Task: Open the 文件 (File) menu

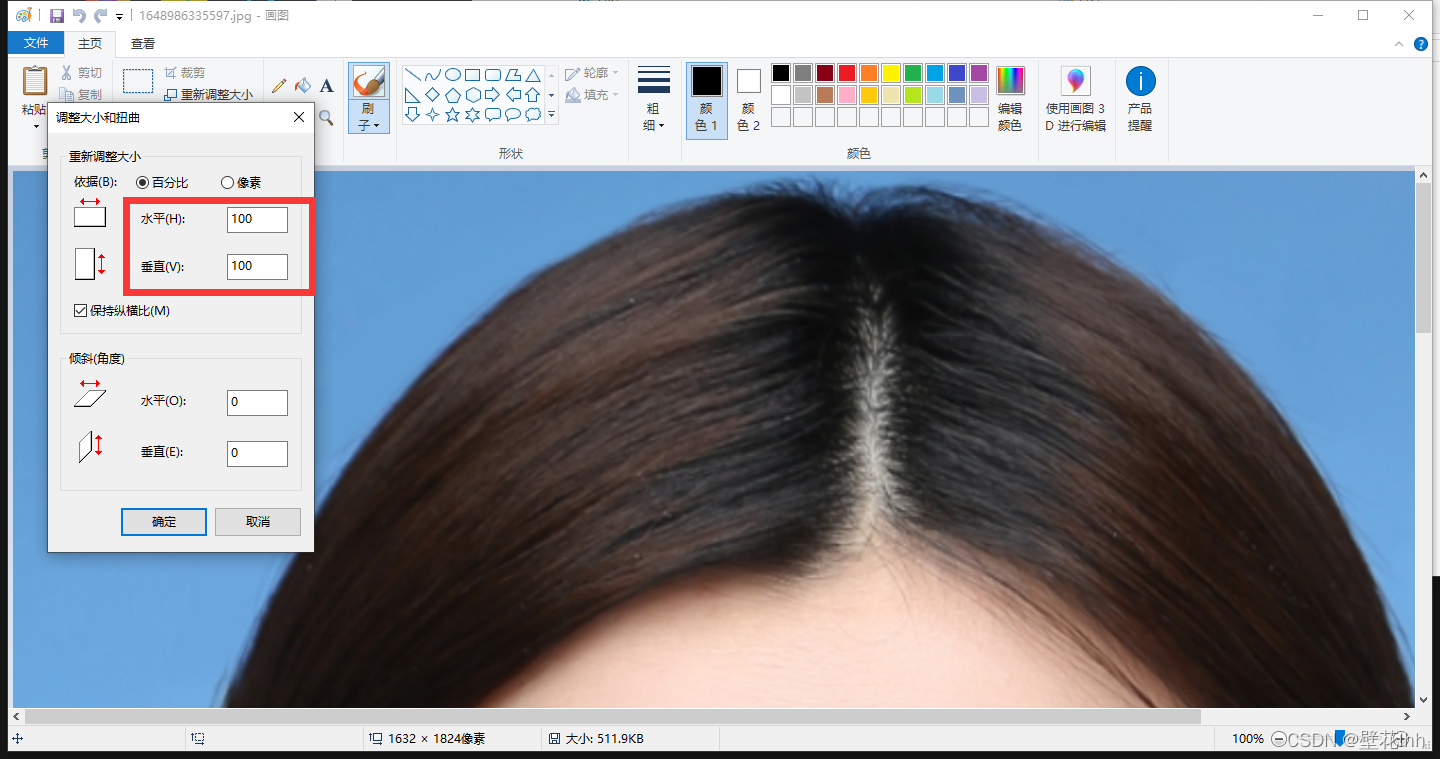Action: coord(36,44)
